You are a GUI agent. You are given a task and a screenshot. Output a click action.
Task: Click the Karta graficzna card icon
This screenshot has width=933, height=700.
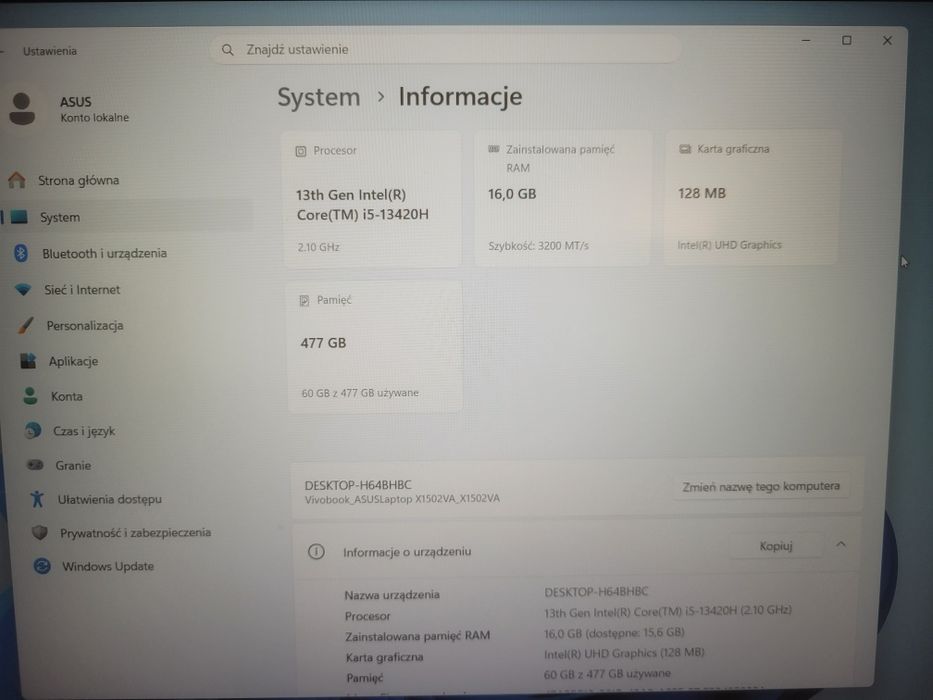click(x=685, y=149)
